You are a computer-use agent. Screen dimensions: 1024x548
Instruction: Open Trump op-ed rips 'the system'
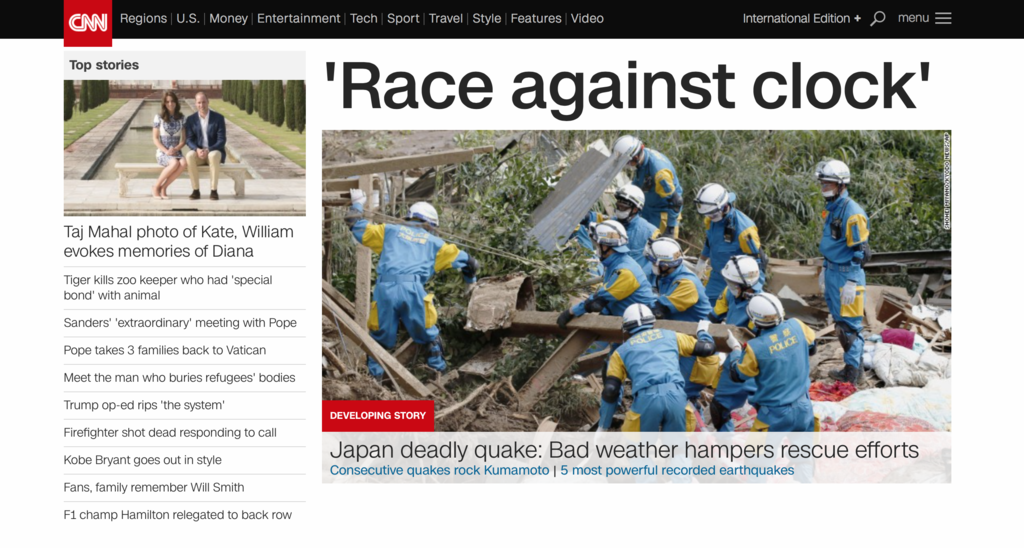click(144, 405)
